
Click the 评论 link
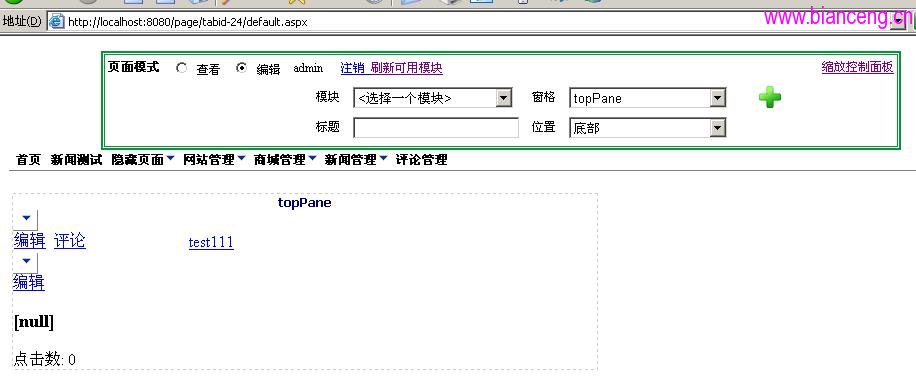click(x=70, y=241)
